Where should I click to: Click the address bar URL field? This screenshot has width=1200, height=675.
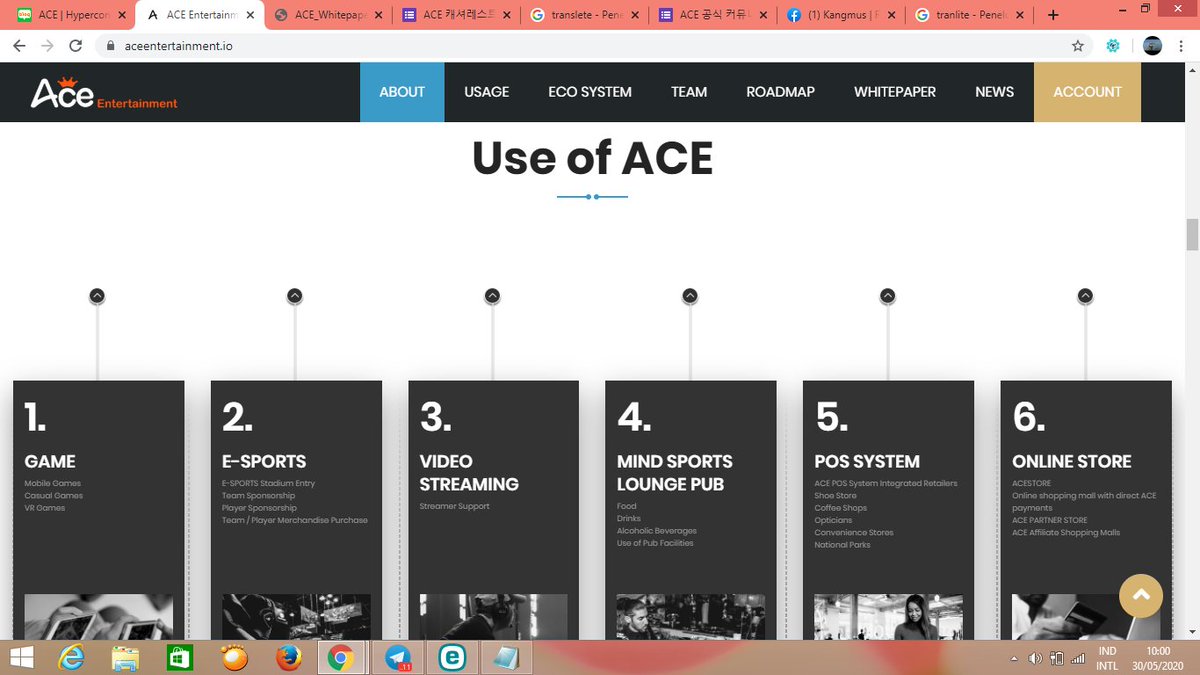(580, 46)
